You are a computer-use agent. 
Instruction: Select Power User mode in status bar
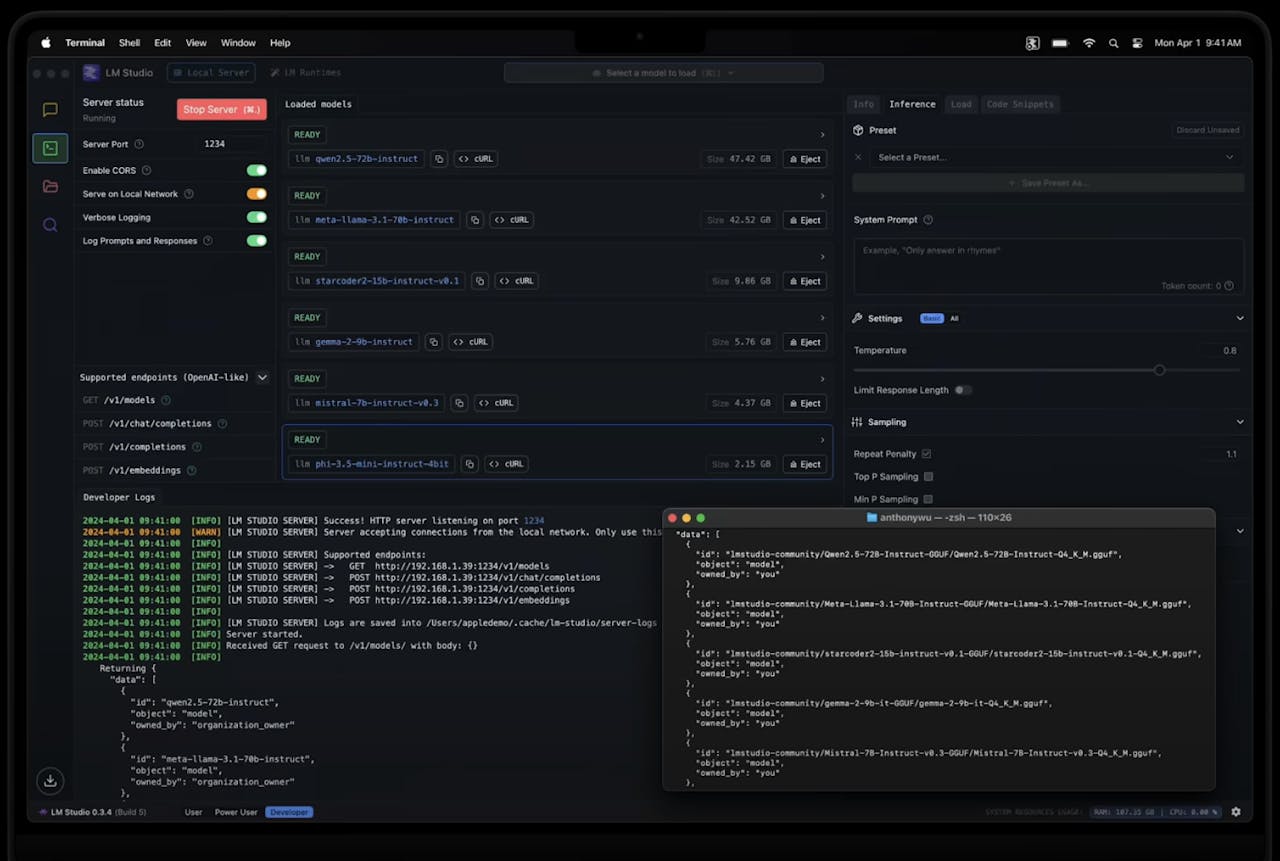pos(236,812)
